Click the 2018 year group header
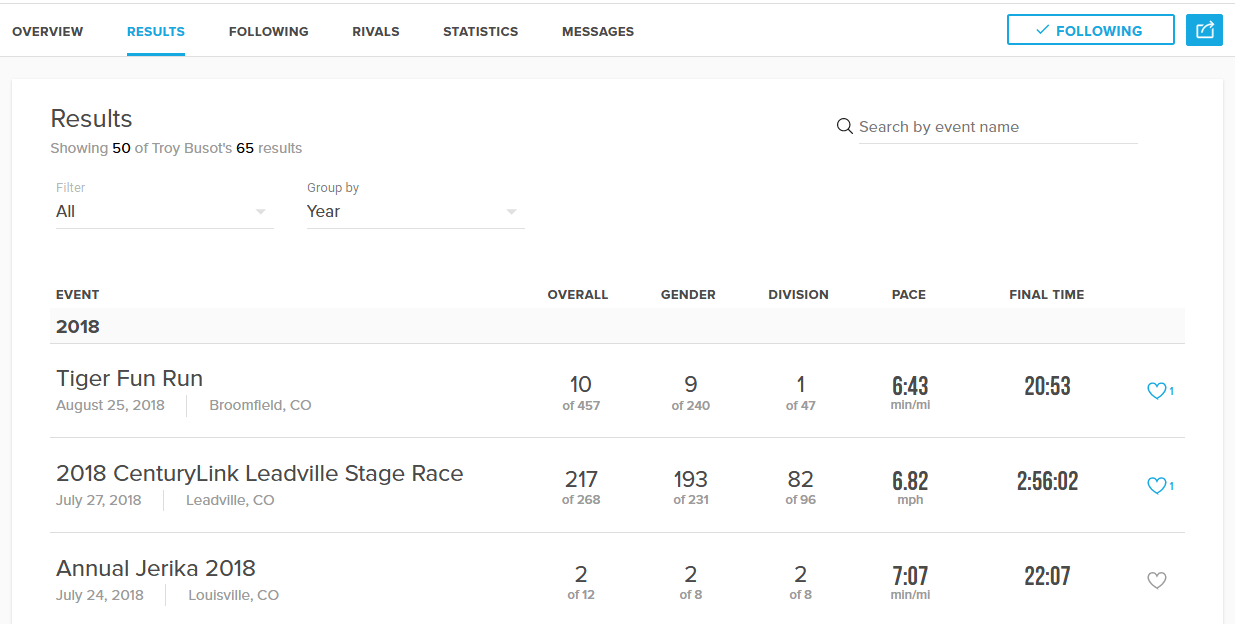The width and height of the screenshot is (1235, 624). (78, 327)
